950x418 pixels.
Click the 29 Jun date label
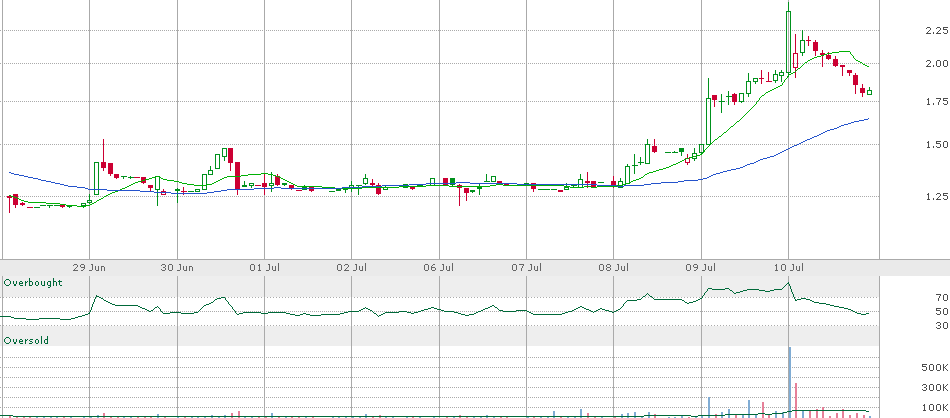[90, 268]
